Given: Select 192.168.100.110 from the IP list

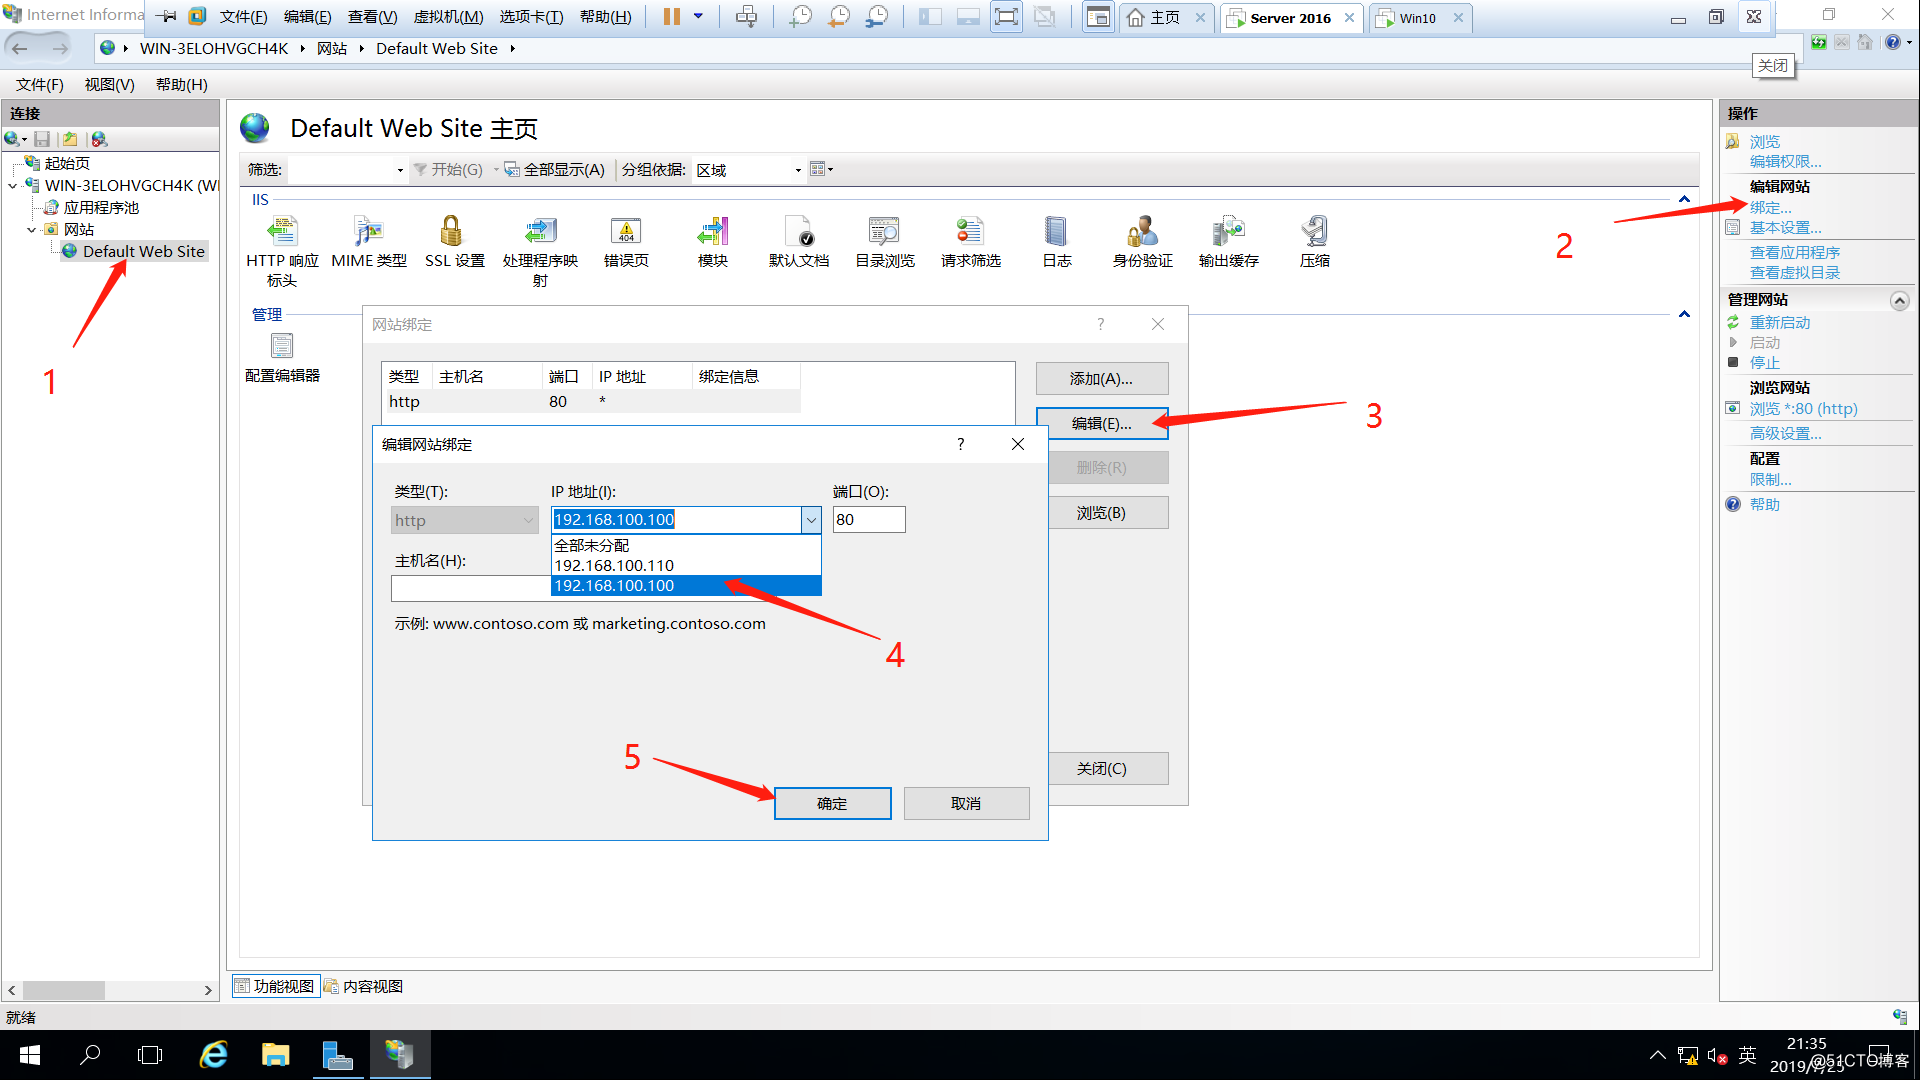Looking at the screenshot, I should click(614, 565).
